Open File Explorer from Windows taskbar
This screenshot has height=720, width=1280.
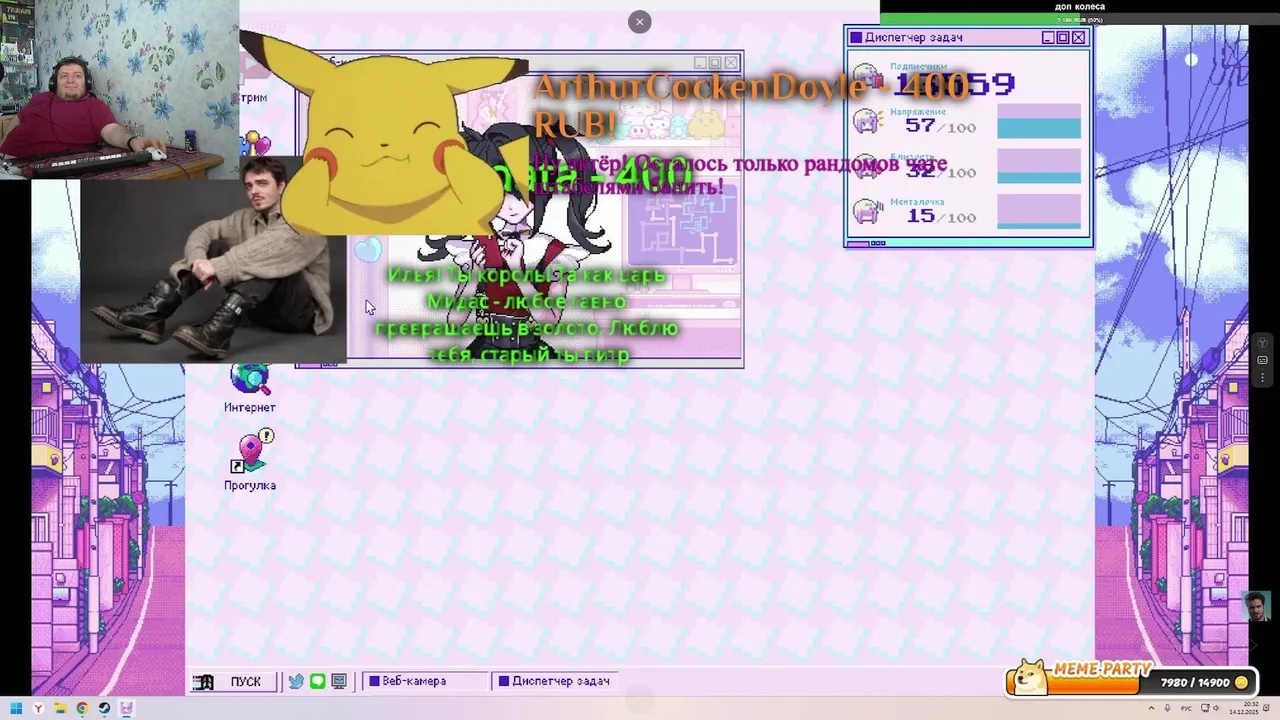point(60,709)
